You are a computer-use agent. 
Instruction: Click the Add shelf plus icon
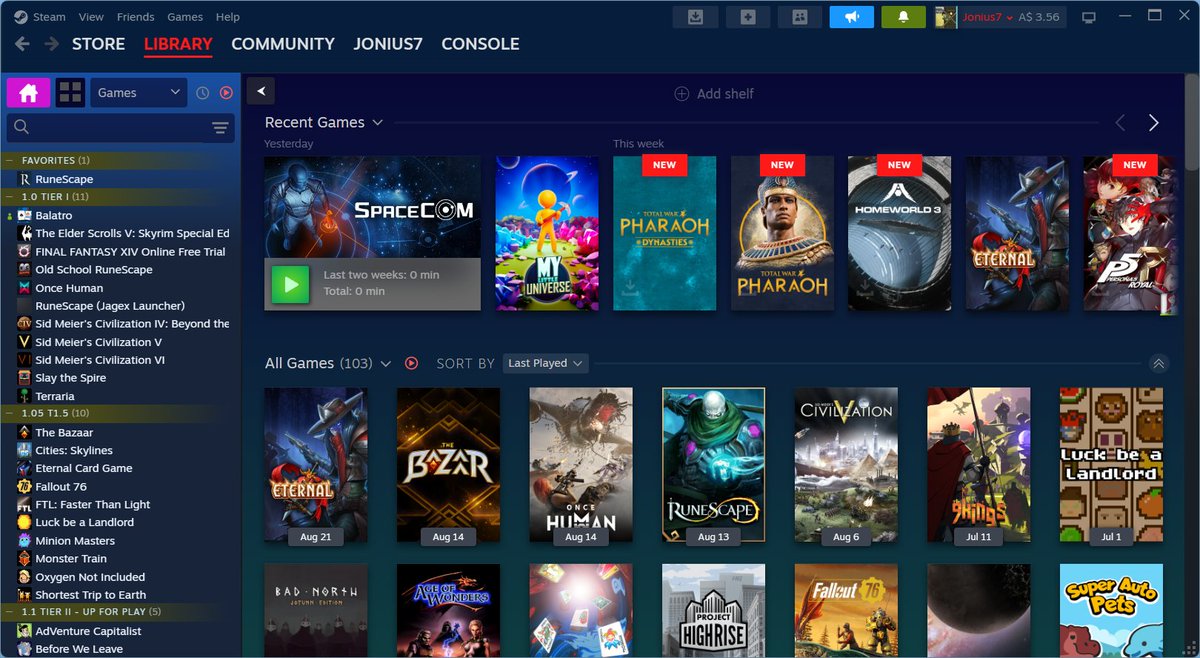tap(682, 93)
